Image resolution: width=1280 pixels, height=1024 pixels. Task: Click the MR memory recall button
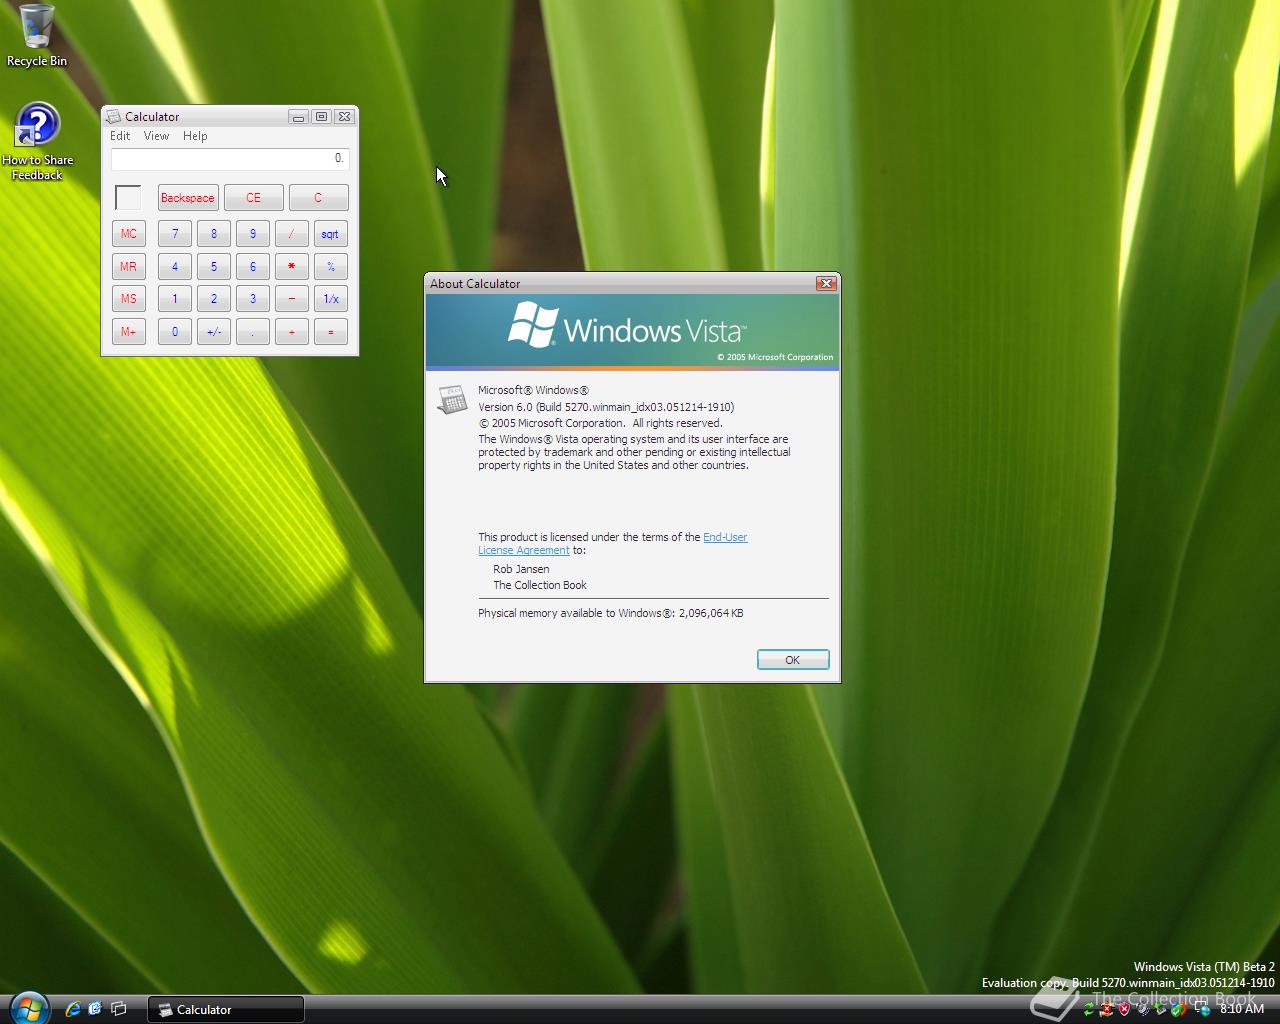click(129, 267)
